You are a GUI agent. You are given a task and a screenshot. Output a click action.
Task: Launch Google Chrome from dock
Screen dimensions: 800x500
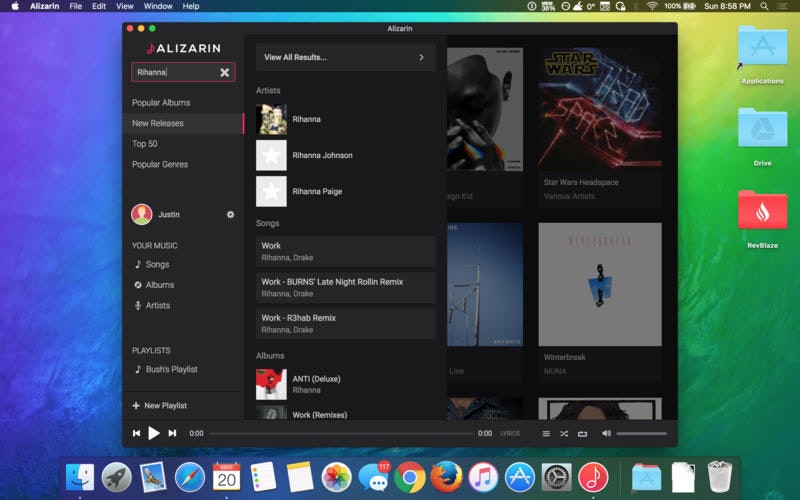tap(410, 478)
